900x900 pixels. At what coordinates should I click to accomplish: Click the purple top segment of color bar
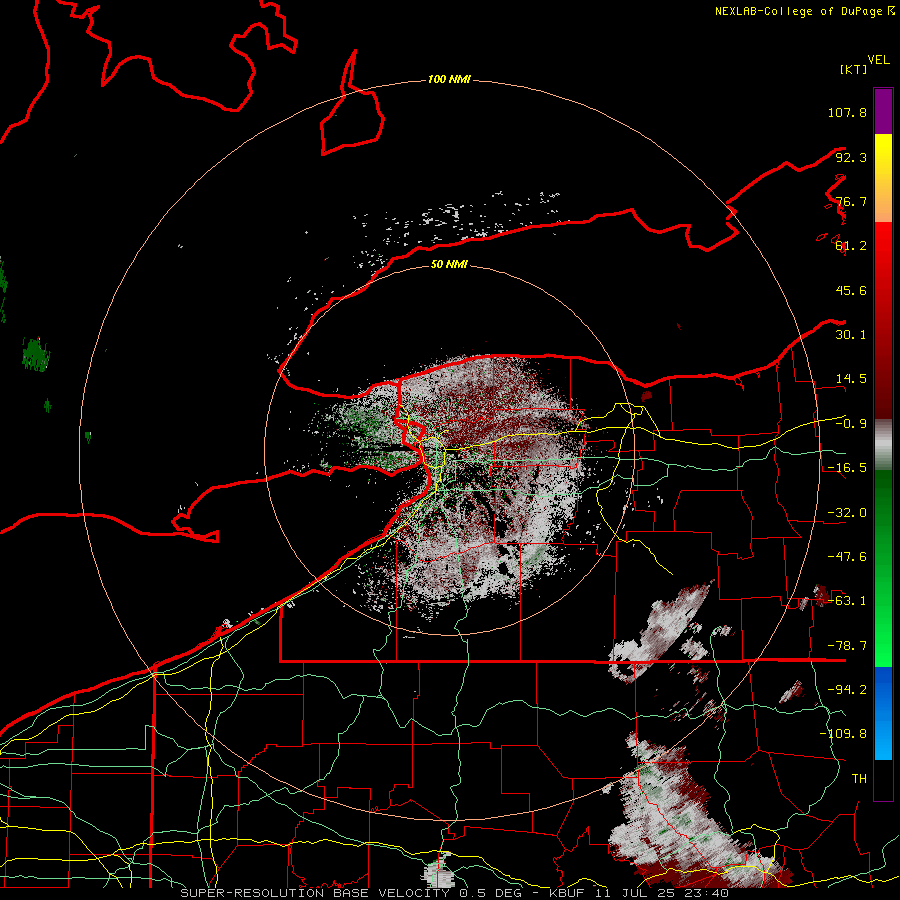click(x=883, y=111)
